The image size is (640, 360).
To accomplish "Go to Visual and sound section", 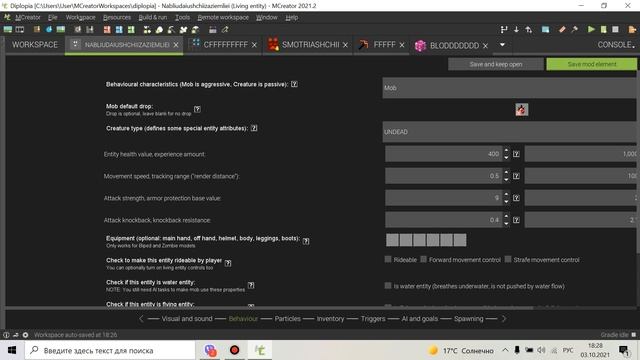I will pyautogui.click(x=187, y=319).
